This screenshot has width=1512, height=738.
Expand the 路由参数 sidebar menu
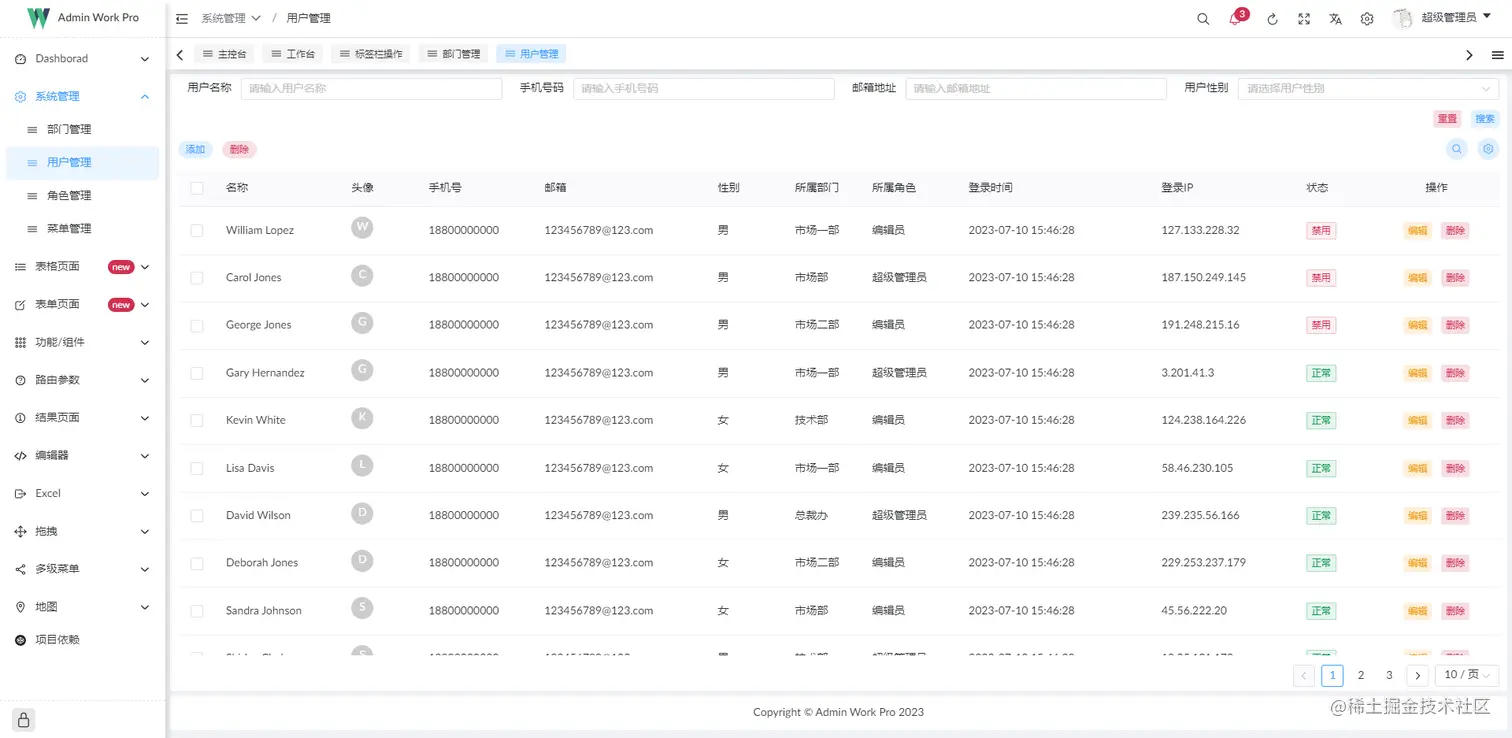tap(82, 380)
